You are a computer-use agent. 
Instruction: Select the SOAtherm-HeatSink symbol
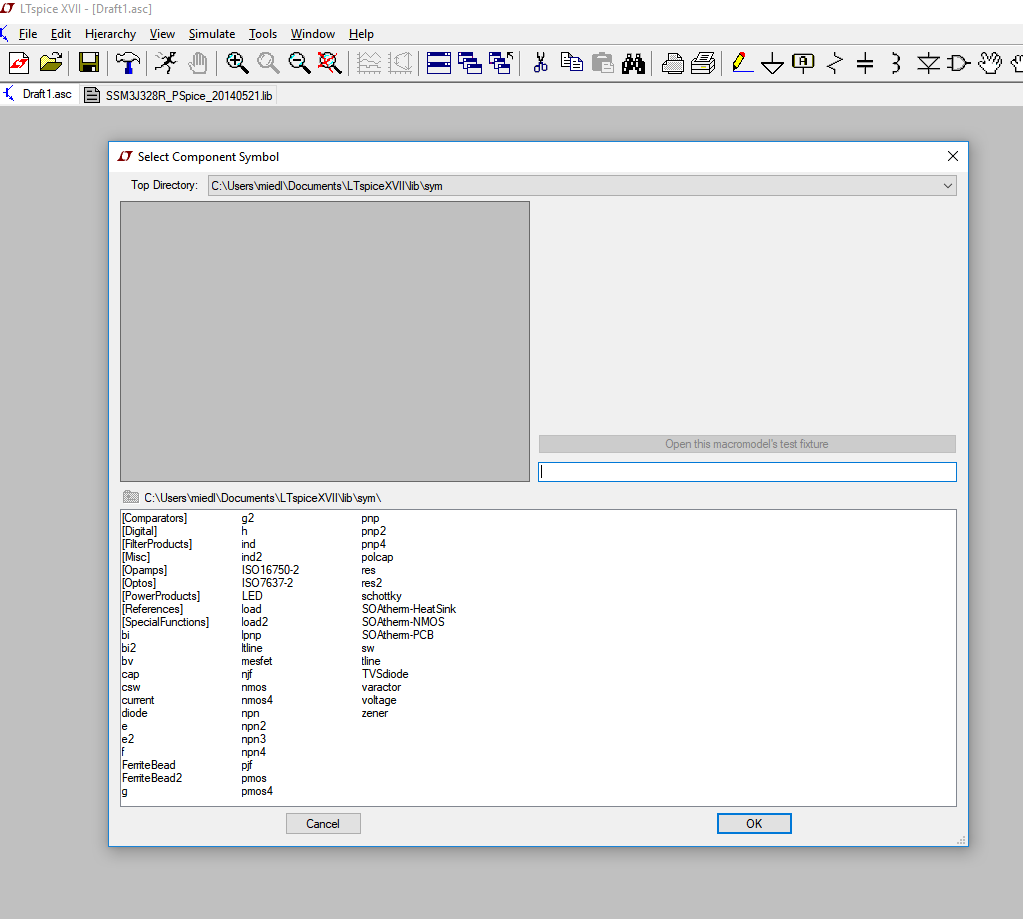coord(408,609)
